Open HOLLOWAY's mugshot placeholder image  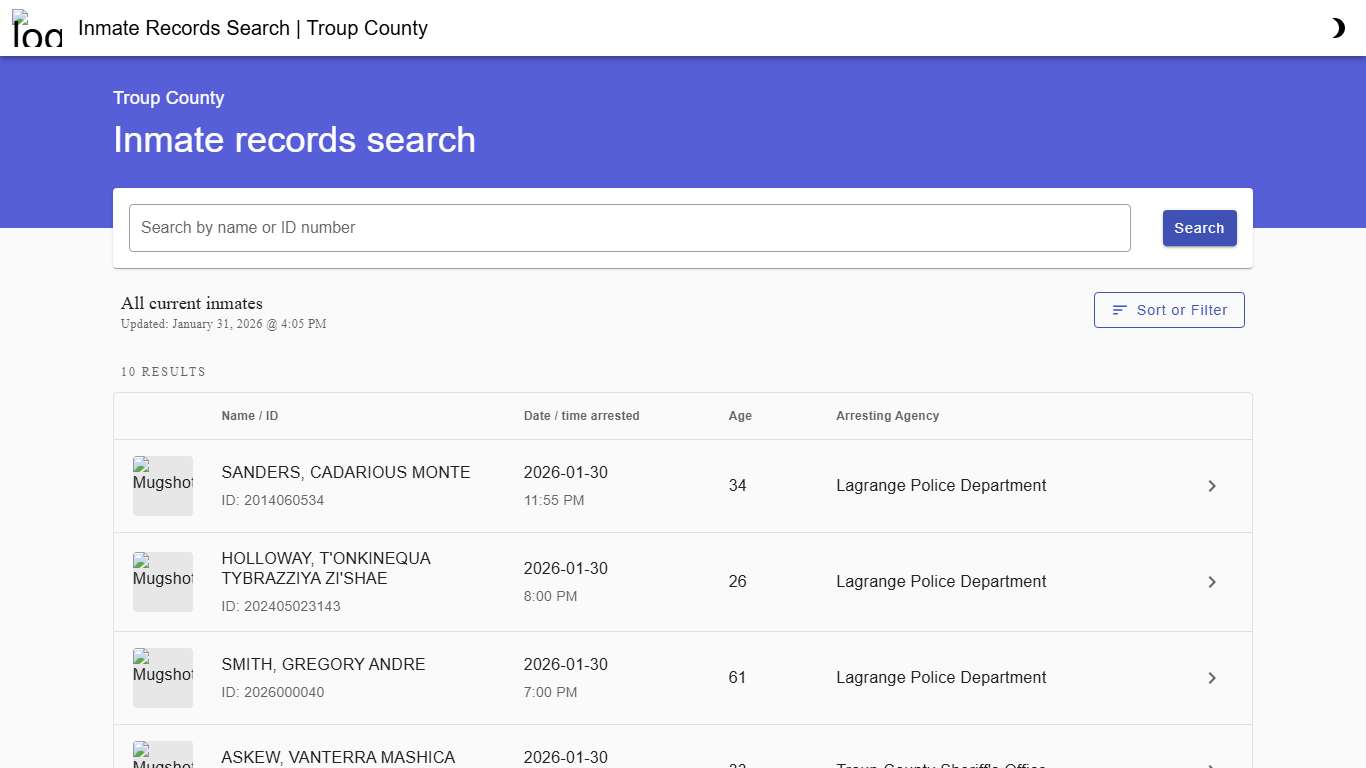tap(162, 581)
